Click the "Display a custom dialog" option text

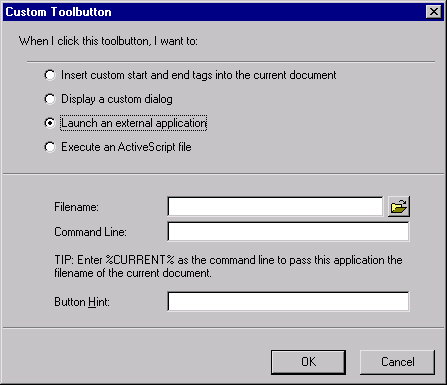pos(117,99)
